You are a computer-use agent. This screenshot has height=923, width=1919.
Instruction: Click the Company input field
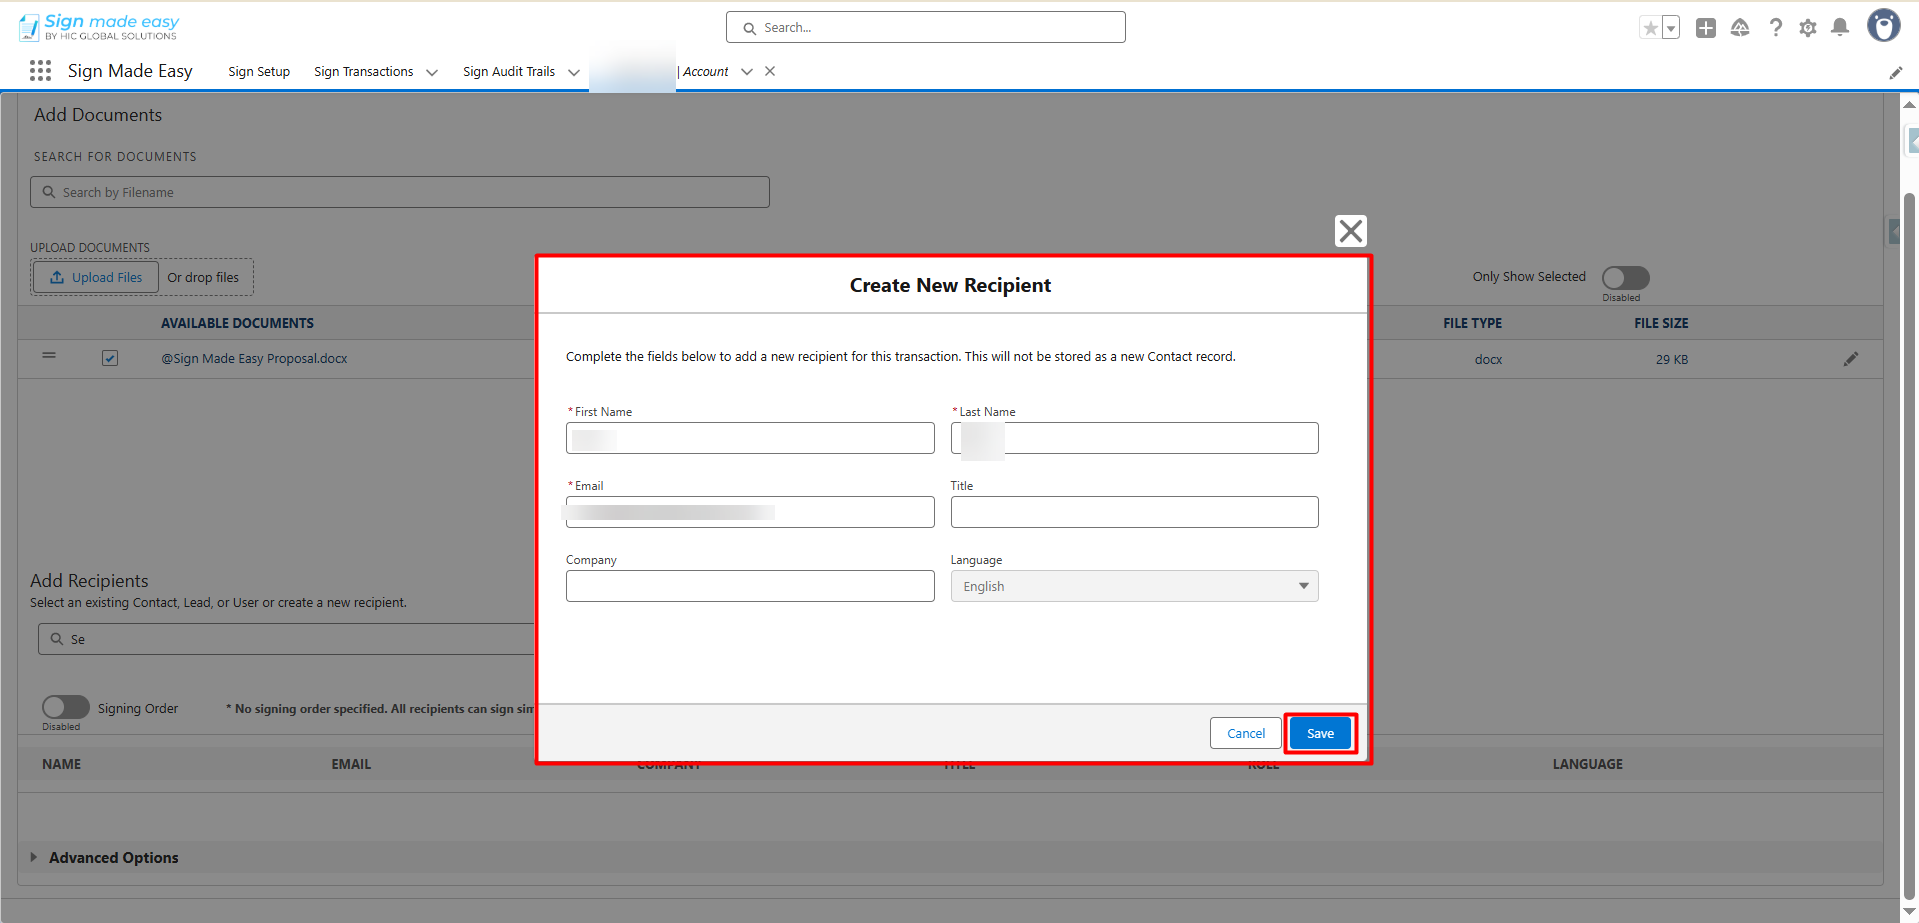click(750, 586)
